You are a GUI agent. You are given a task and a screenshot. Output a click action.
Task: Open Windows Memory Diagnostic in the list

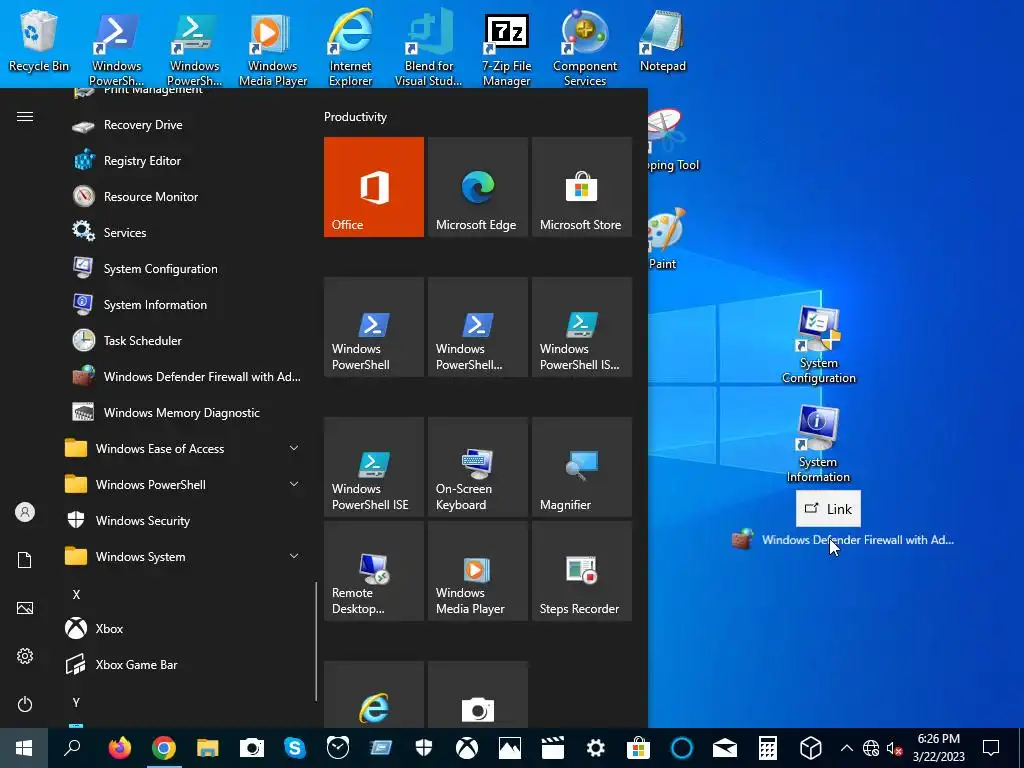click(183, 413)
